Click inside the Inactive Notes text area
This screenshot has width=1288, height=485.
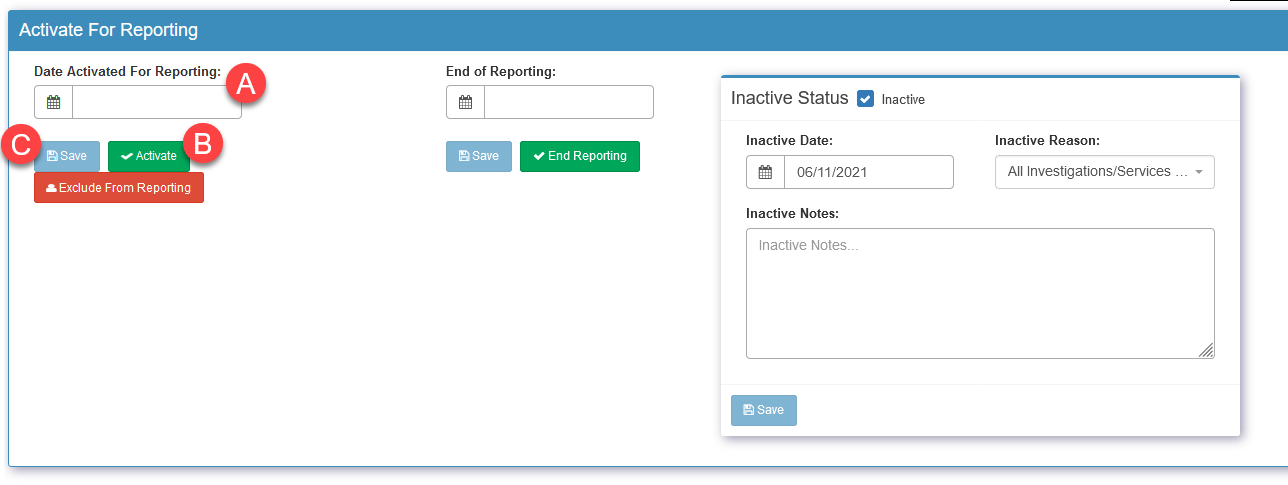click(x=980, y=293)
